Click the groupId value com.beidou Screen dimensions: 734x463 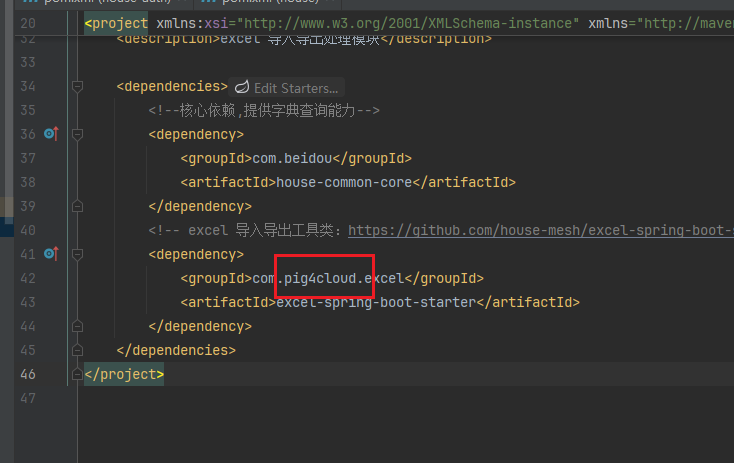292,158
